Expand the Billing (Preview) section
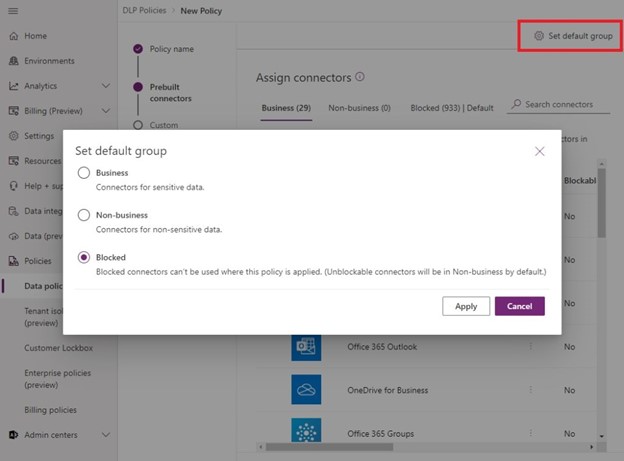 (x=106, y=111)
